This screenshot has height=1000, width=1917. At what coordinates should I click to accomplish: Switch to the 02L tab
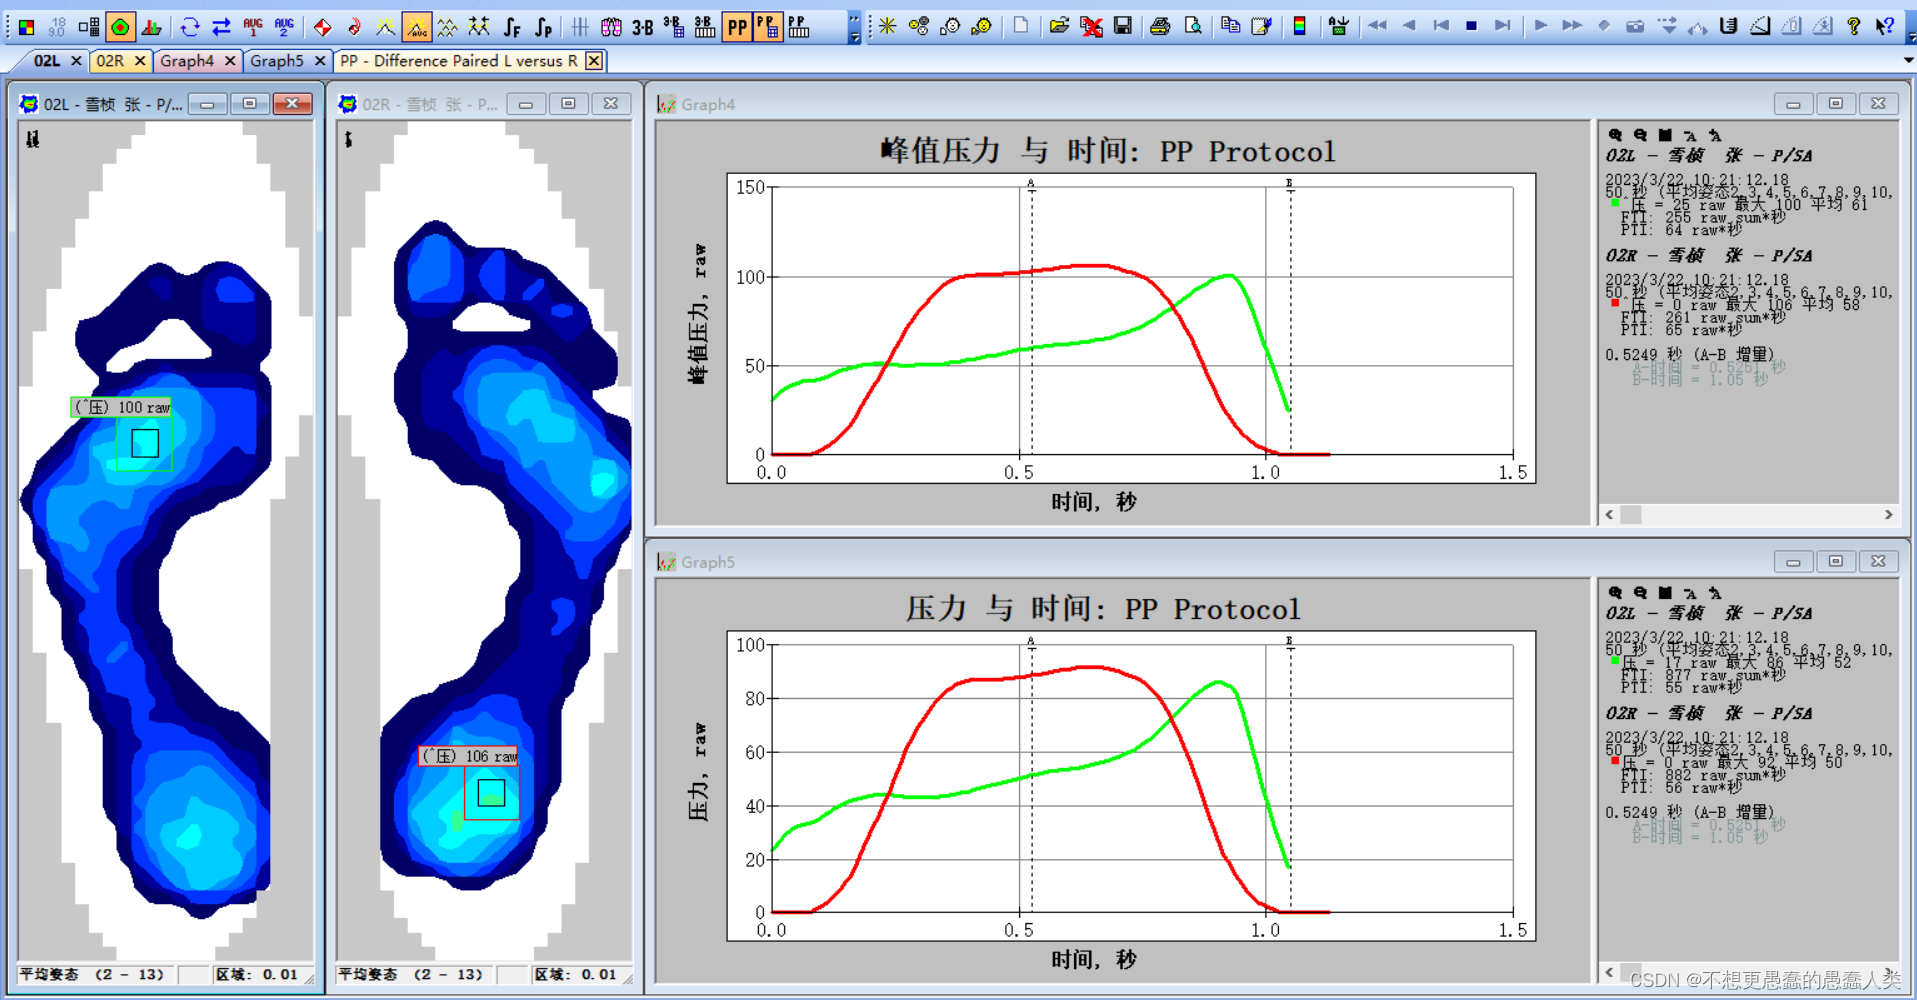coord(45,60)
